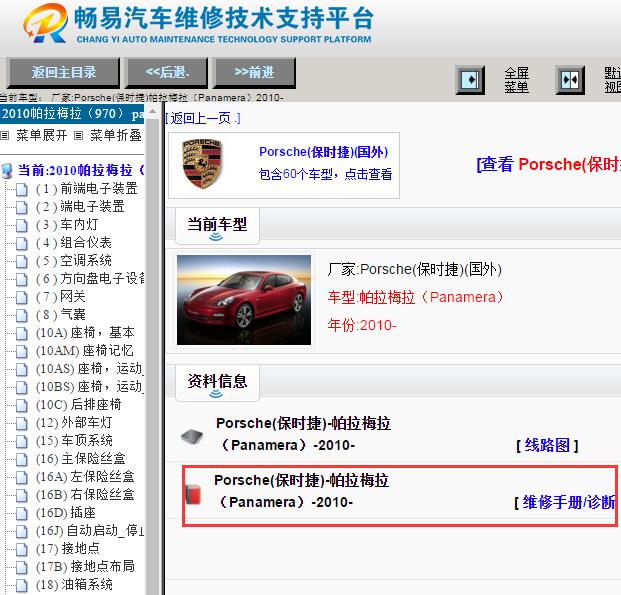Open tree item (6) 方向盘电子设备

pyautogui.click(x=90, y=278)
